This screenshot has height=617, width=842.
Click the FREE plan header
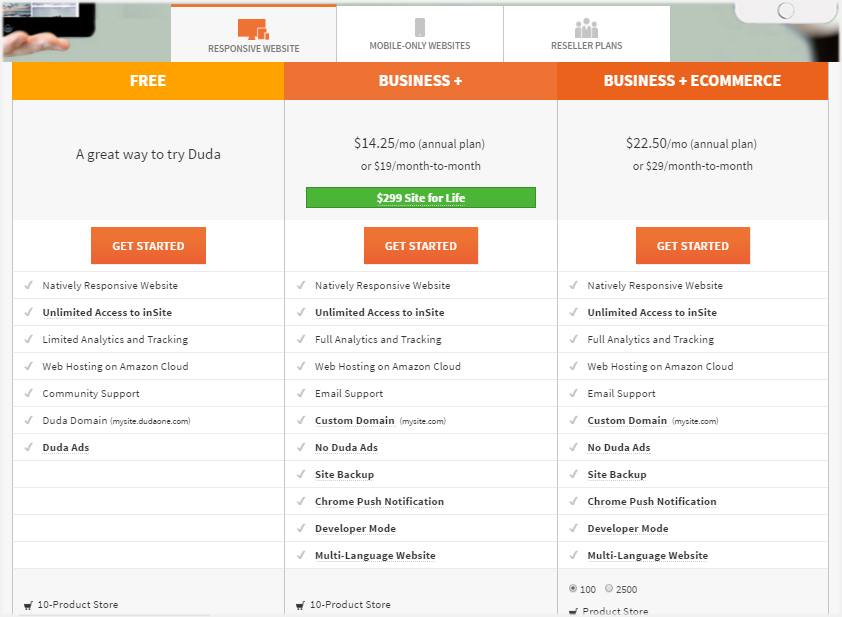pyautogui.click(x=148, y=81)
